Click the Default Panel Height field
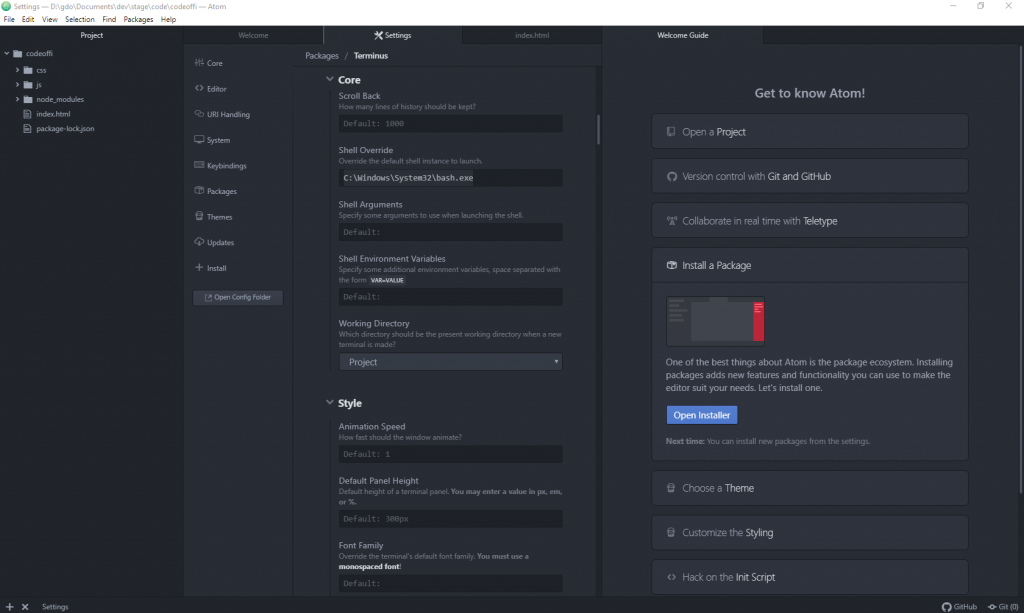Screen dimensions: 1024x613 (x=451, y=518)
